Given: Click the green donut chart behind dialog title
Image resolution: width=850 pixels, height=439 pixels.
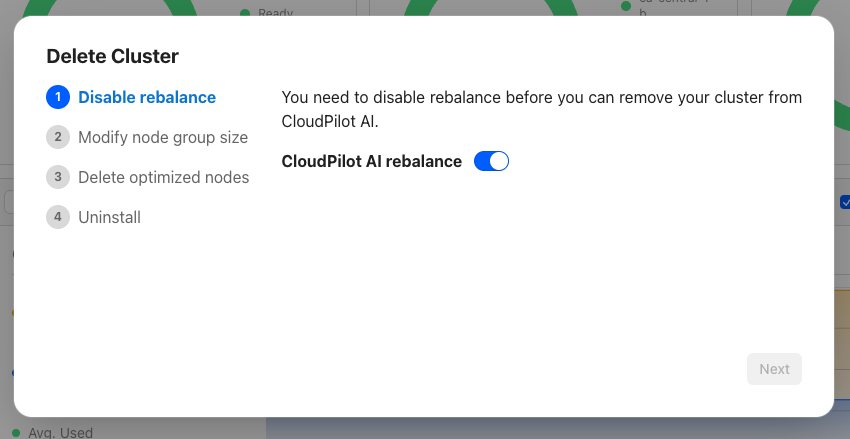Looking at the screenshot, I should (120, 8).
